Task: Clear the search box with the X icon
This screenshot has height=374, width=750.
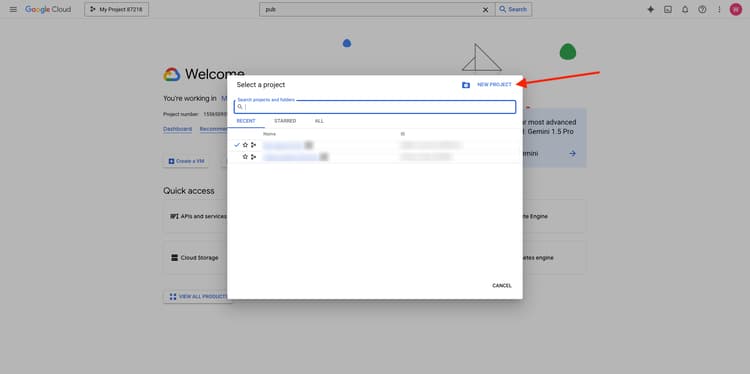Action: 485,10
